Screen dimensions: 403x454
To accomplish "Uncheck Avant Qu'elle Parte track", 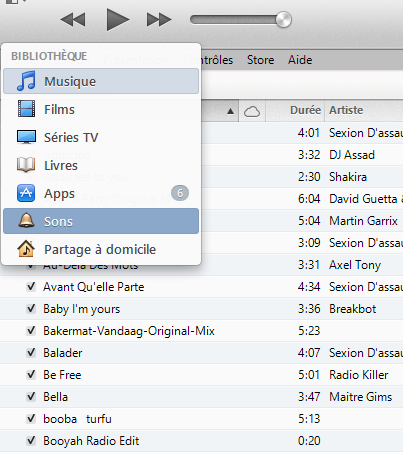I will click(x=31, y=287).
